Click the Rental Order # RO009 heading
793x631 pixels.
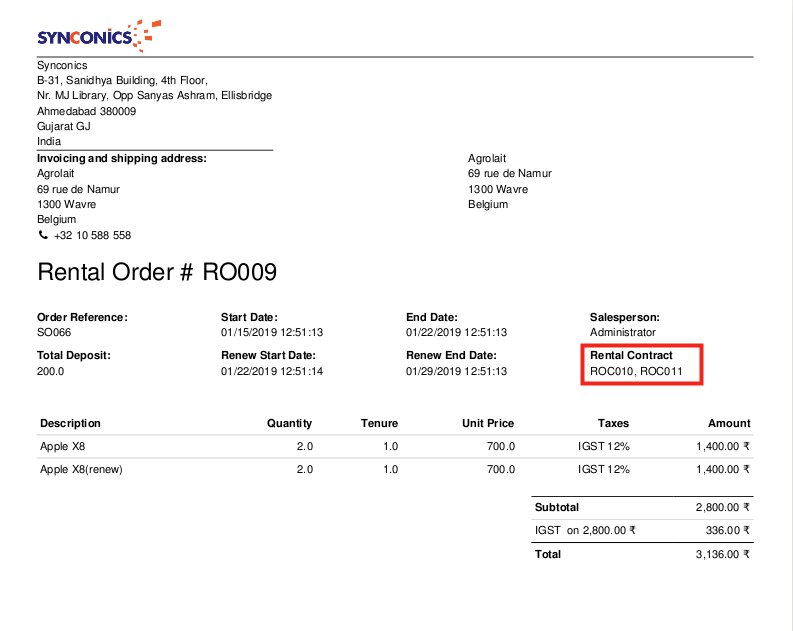(x=156, y=272)
